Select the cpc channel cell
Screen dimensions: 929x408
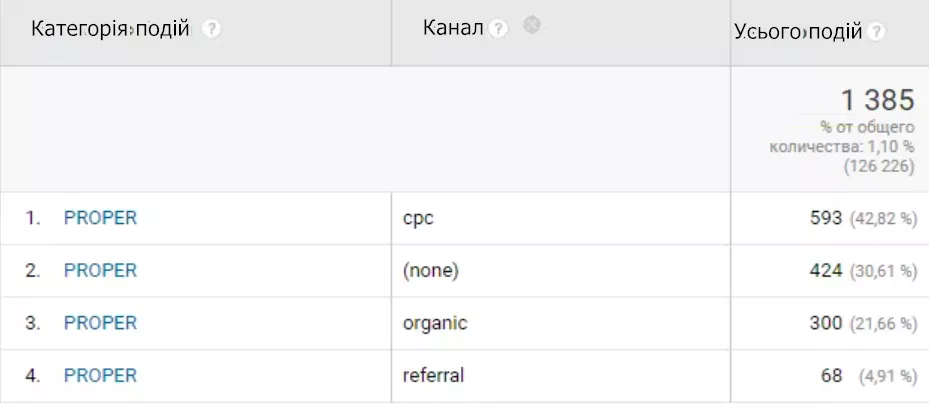click(x=560, y=219)
